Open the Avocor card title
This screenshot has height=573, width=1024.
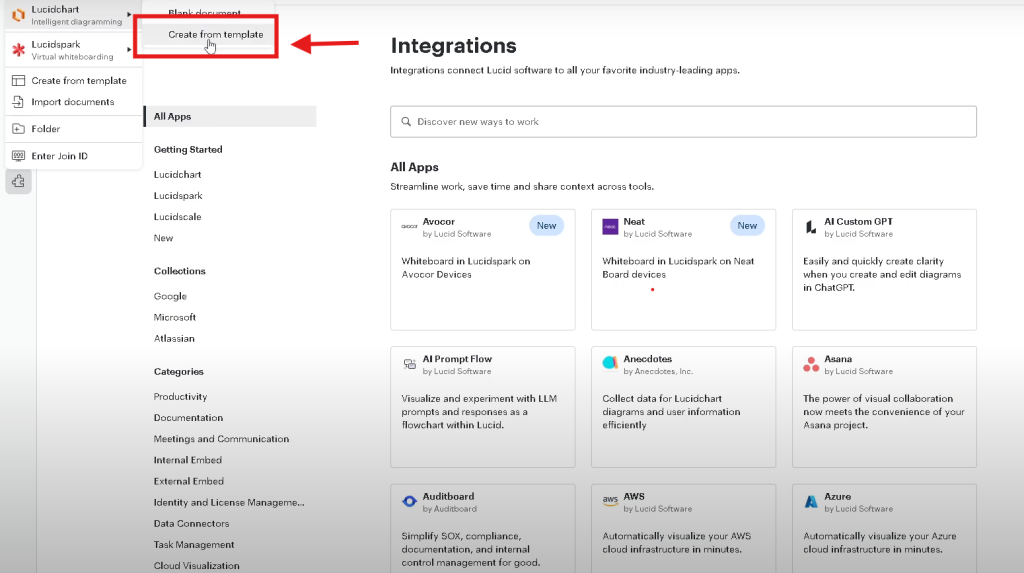438,221
